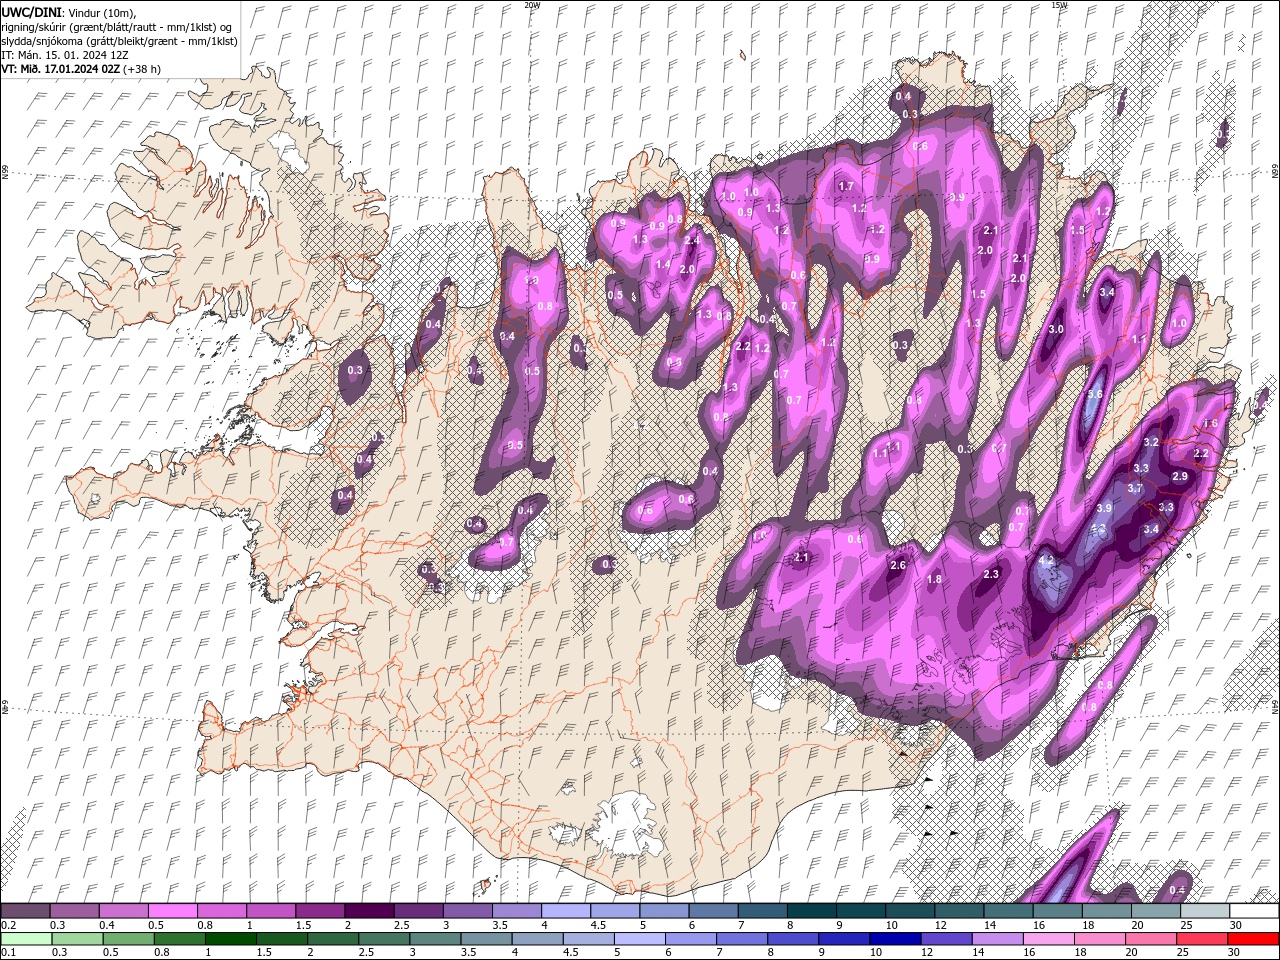Click the 3.9 precipitation value label
This screenshot has width=1280, height=960.
pos(1103,508)
